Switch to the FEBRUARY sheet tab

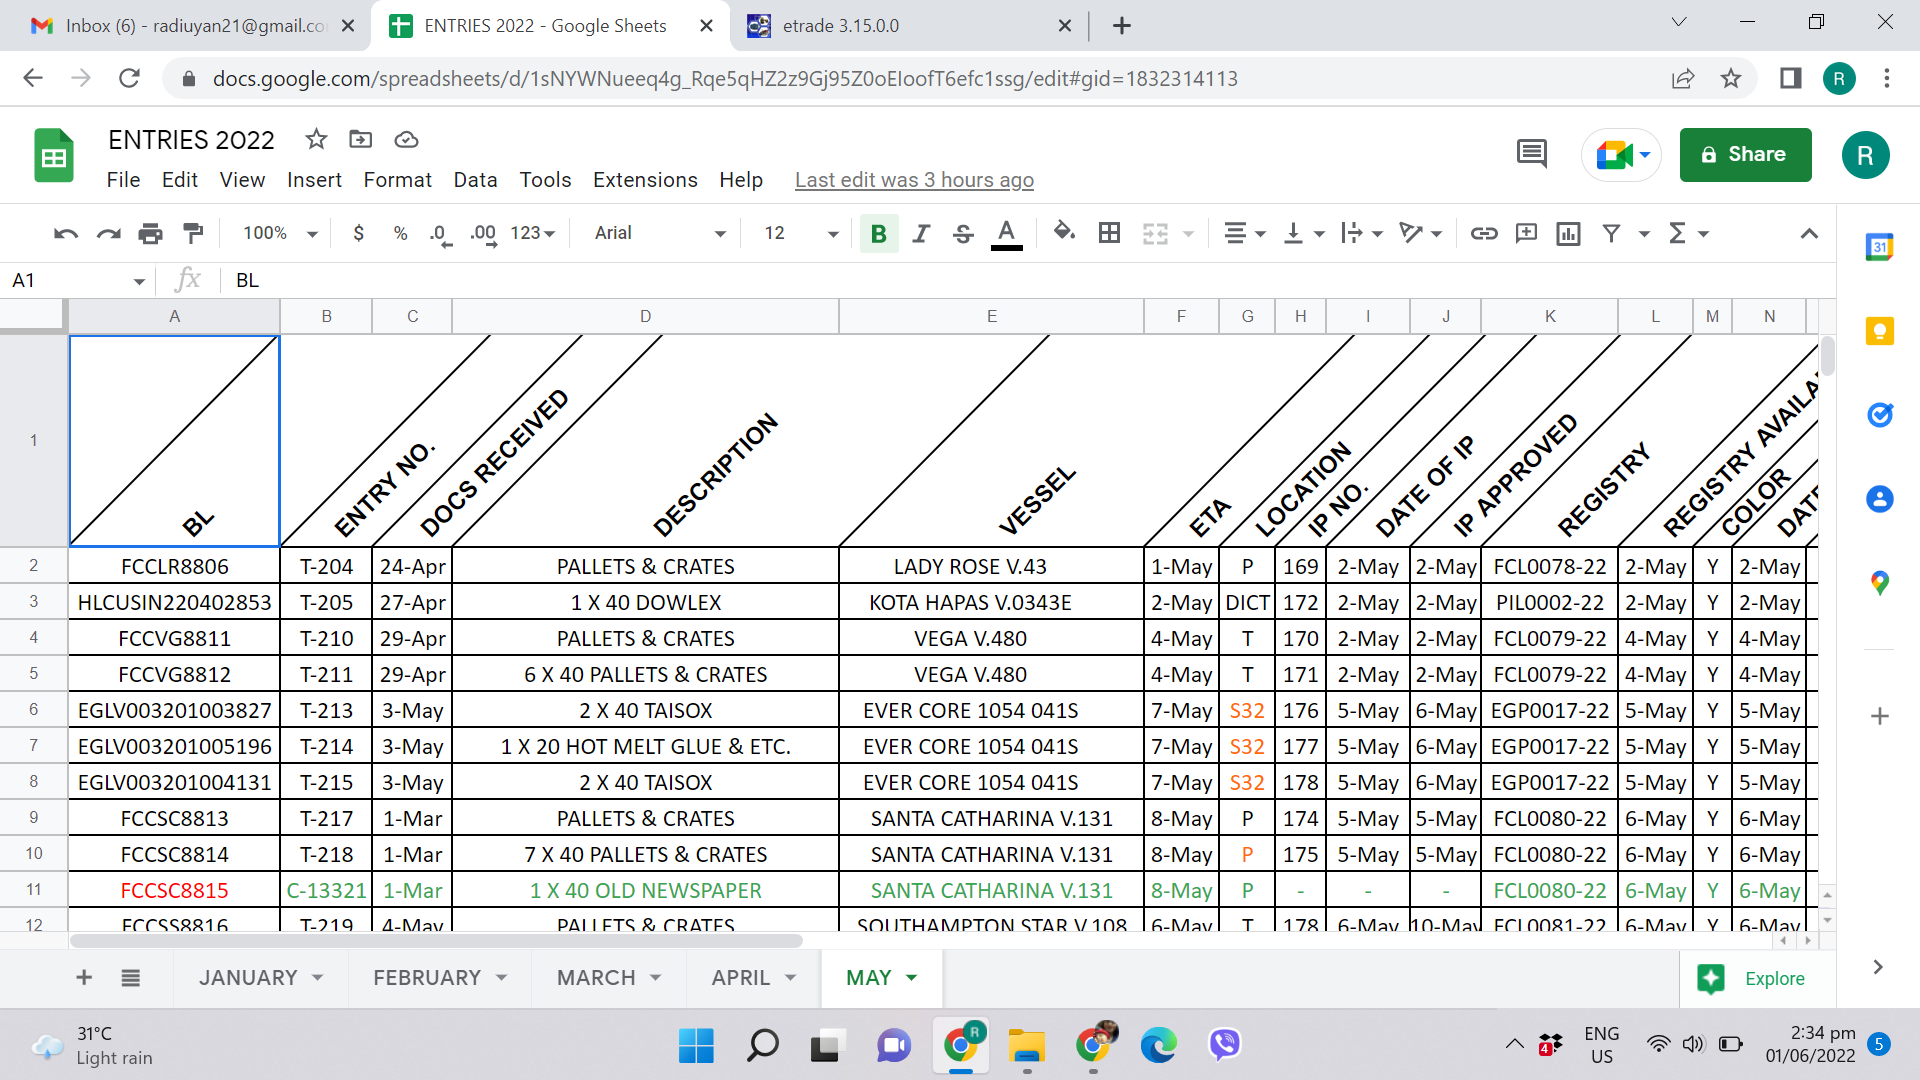(x=427, y=977)
